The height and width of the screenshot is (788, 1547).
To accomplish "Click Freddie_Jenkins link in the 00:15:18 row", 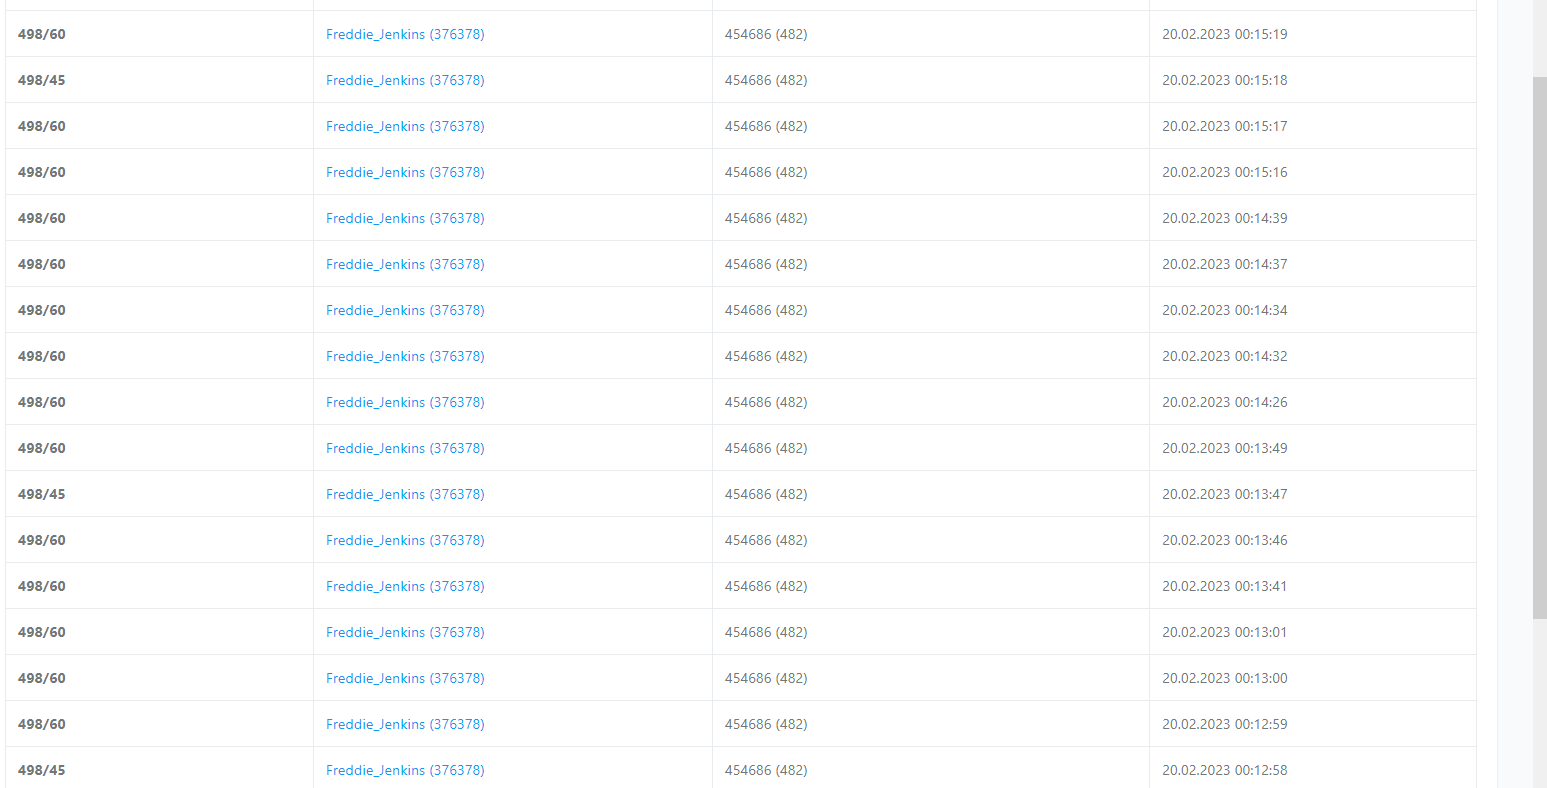I will (405, 80).
